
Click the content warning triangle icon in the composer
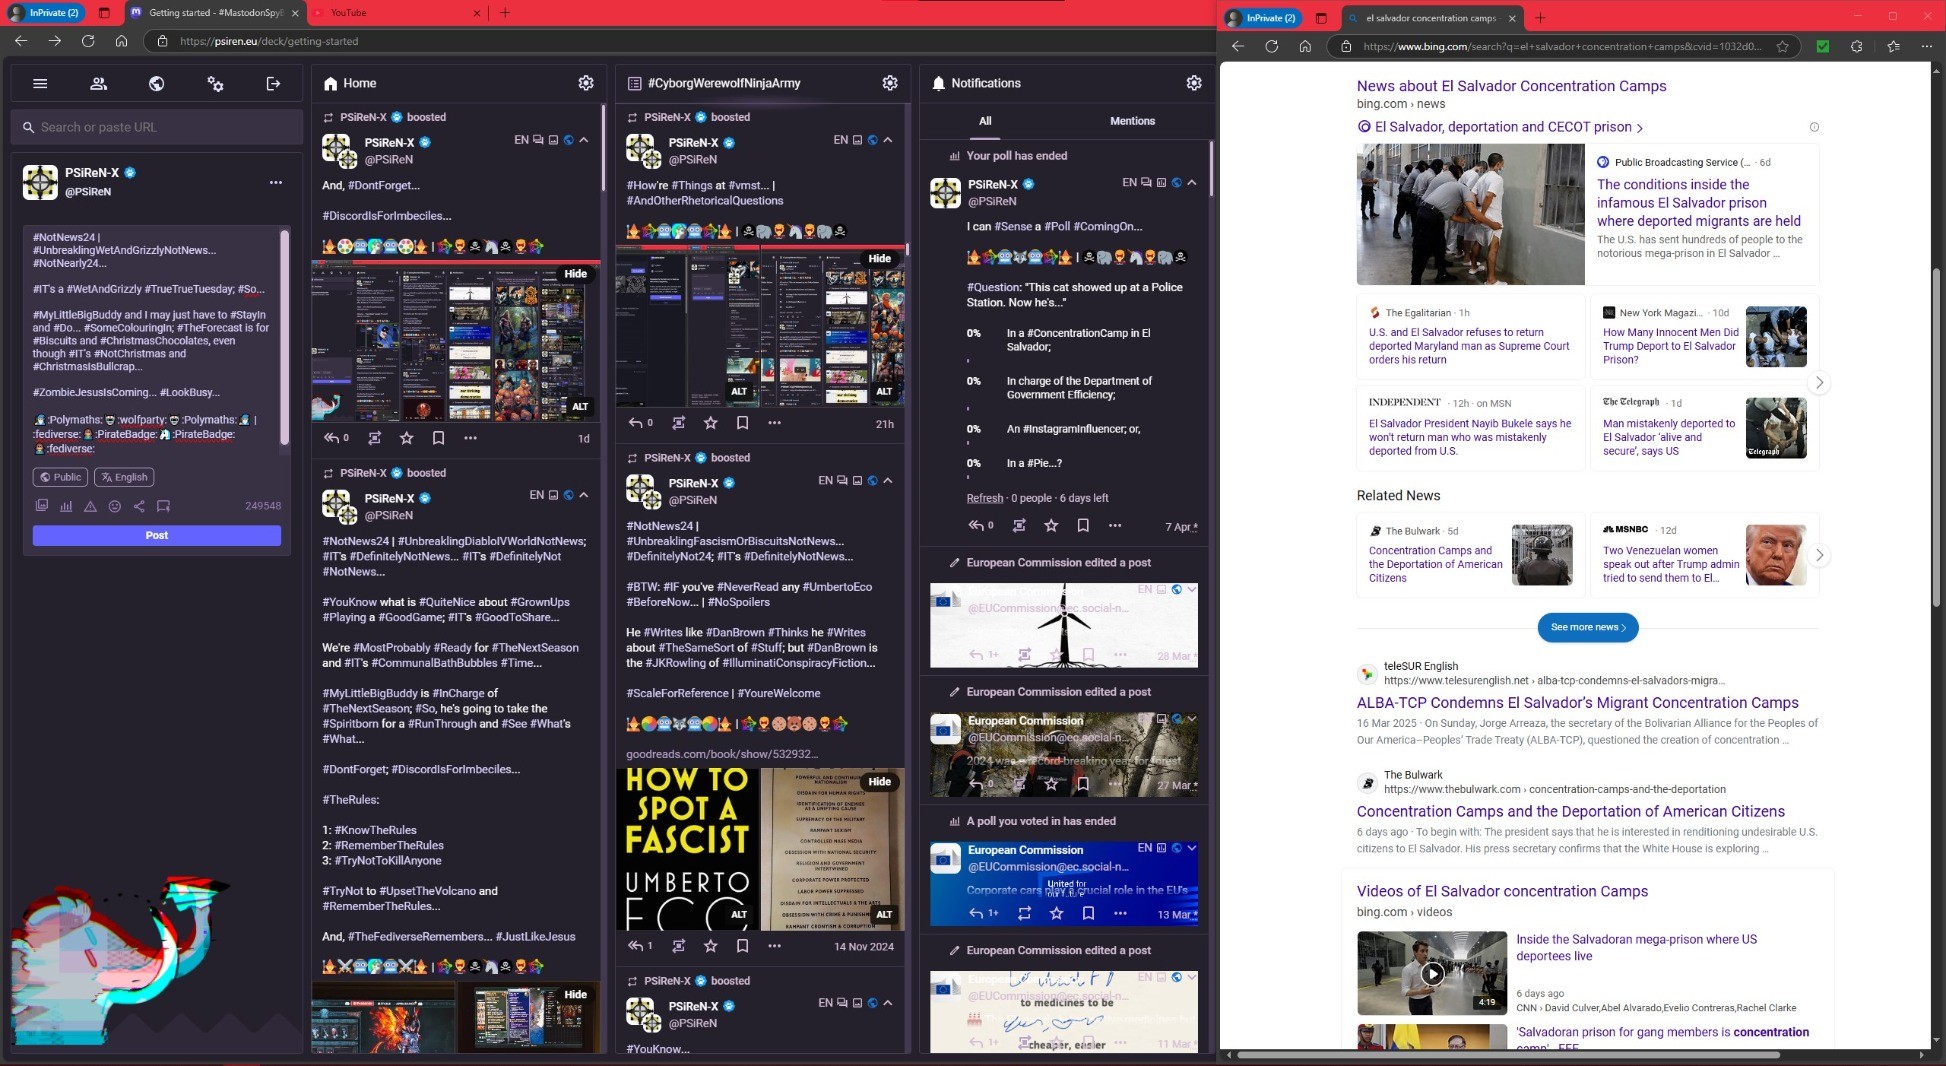pyautogui.click(x=90, y=506)
